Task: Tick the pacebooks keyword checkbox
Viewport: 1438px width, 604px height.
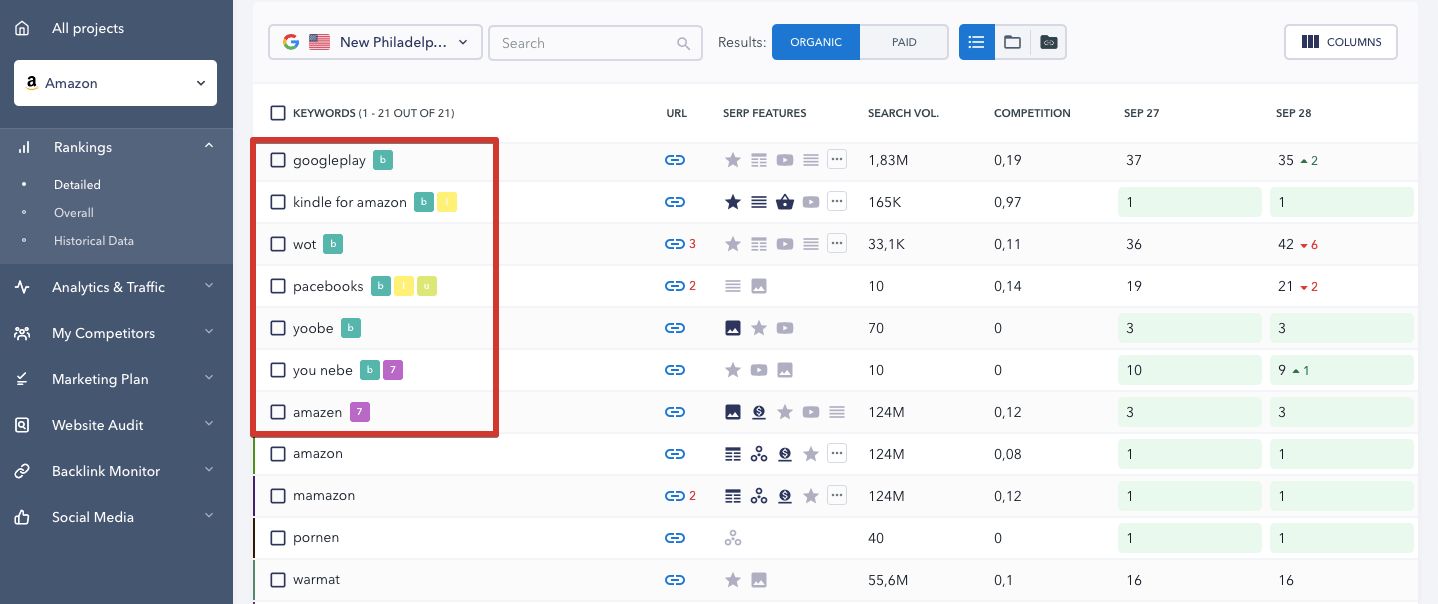Action: tap(278, 286)
